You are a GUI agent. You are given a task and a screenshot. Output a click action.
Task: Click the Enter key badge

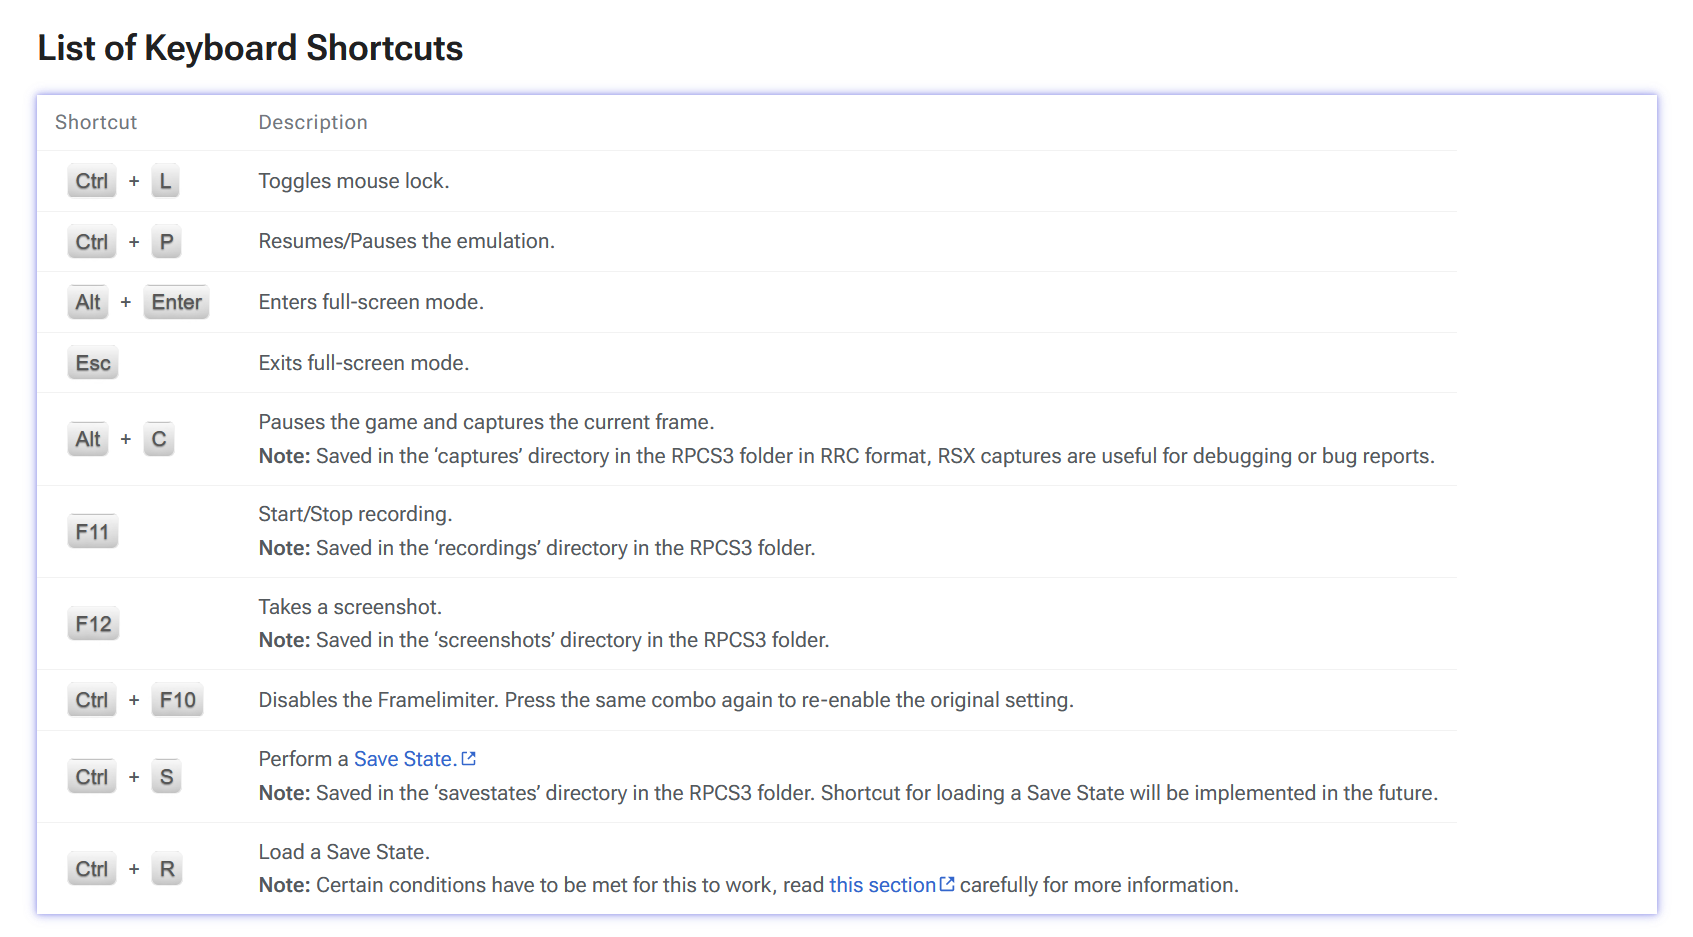pos(177,302)
